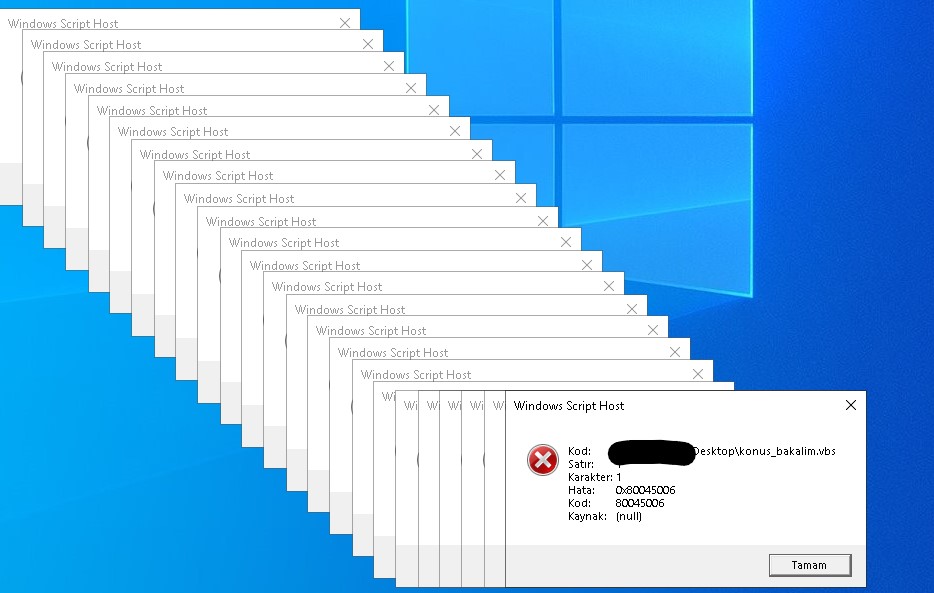The width and height of the screenshot is (934, 593).
Task: Click the Kaynak: (null) line
Action: (x=605, y=516)
